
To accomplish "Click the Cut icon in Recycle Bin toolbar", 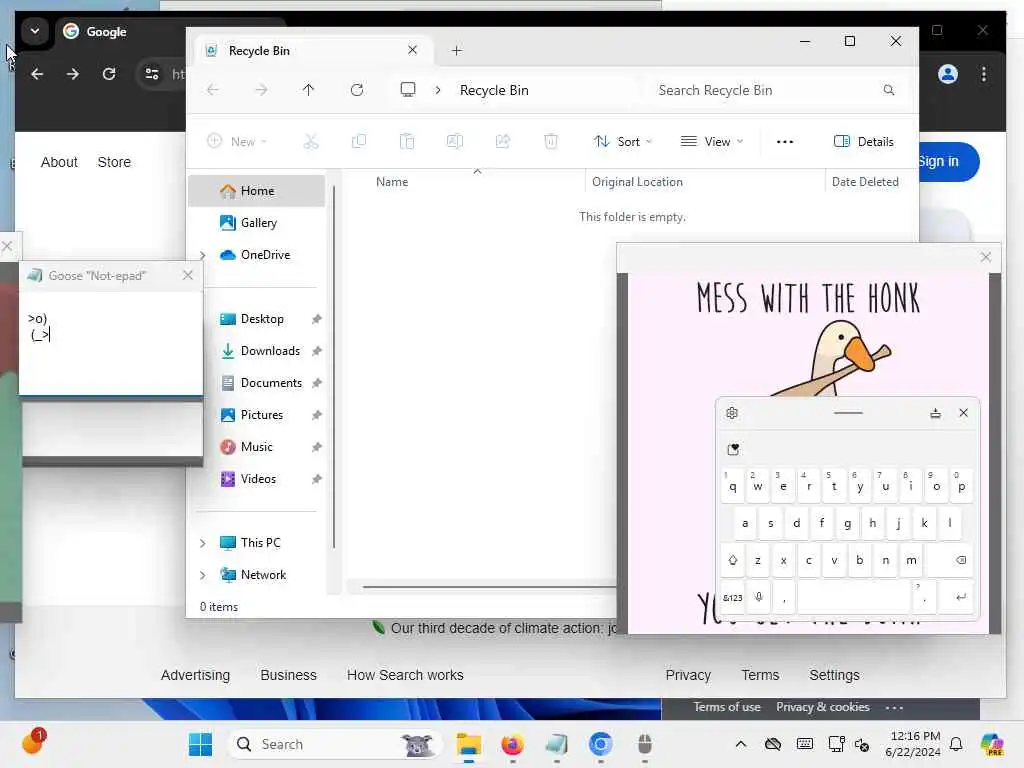I will [x=311, y=141].
